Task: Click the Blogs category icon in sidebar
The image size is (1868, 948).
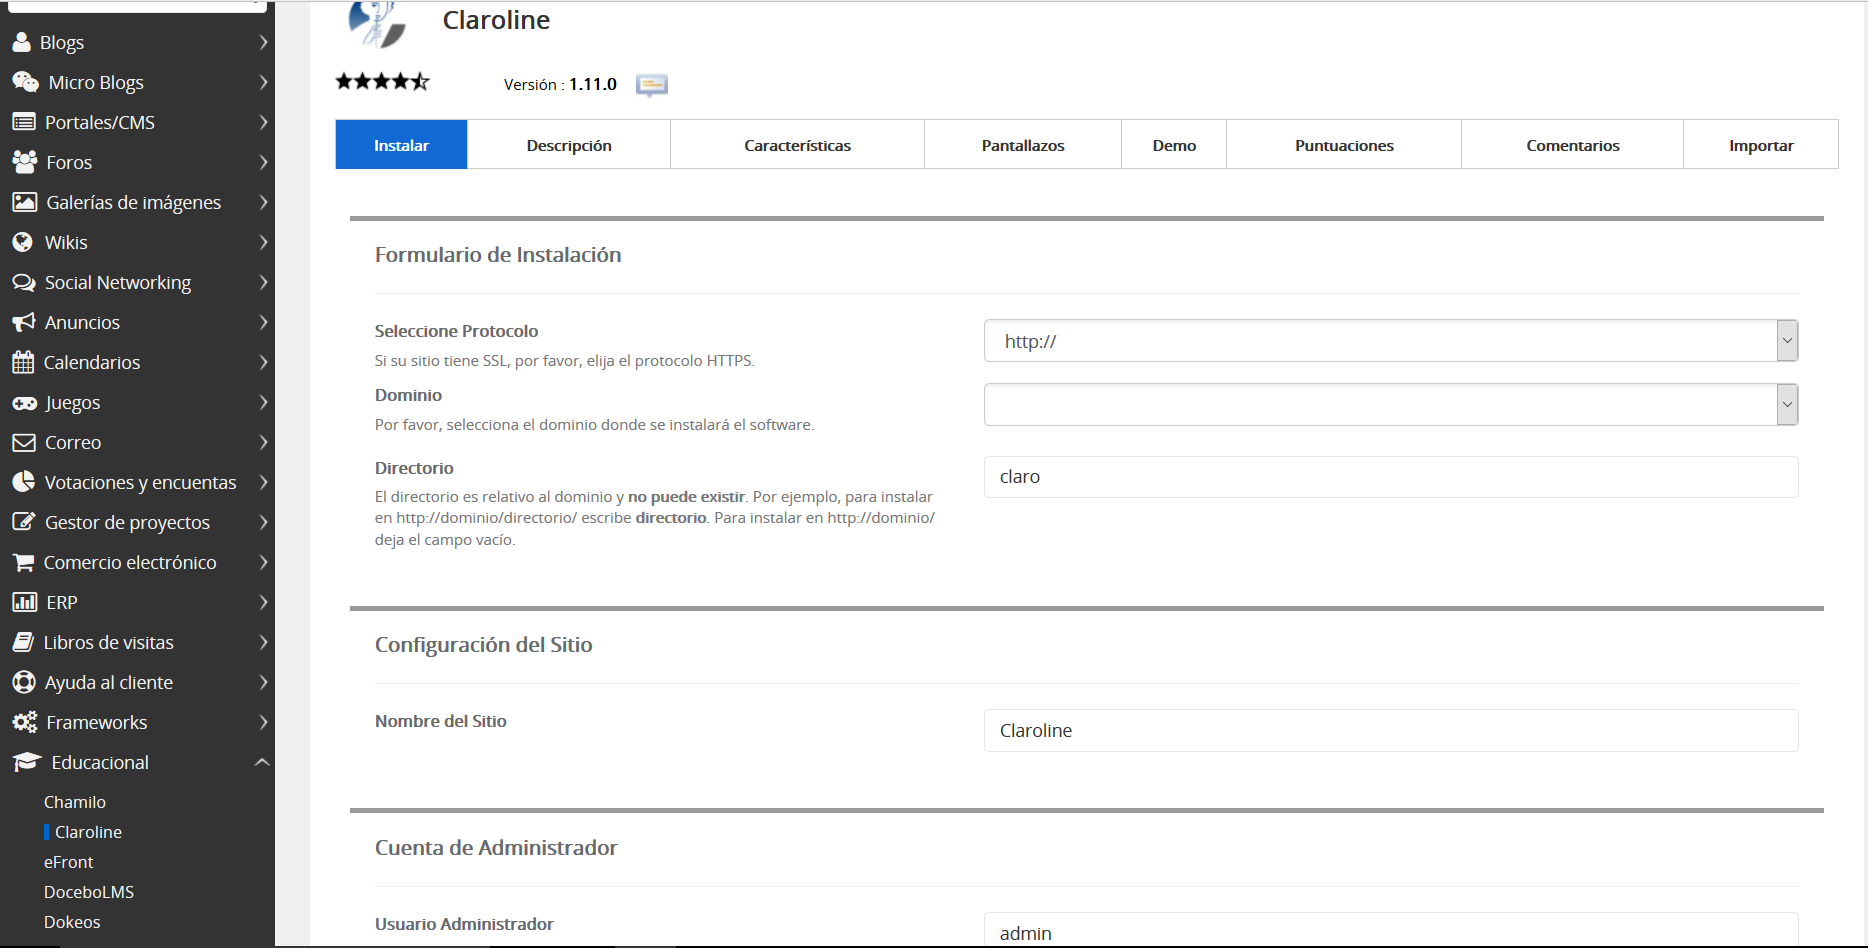Action: click(22, 42)
